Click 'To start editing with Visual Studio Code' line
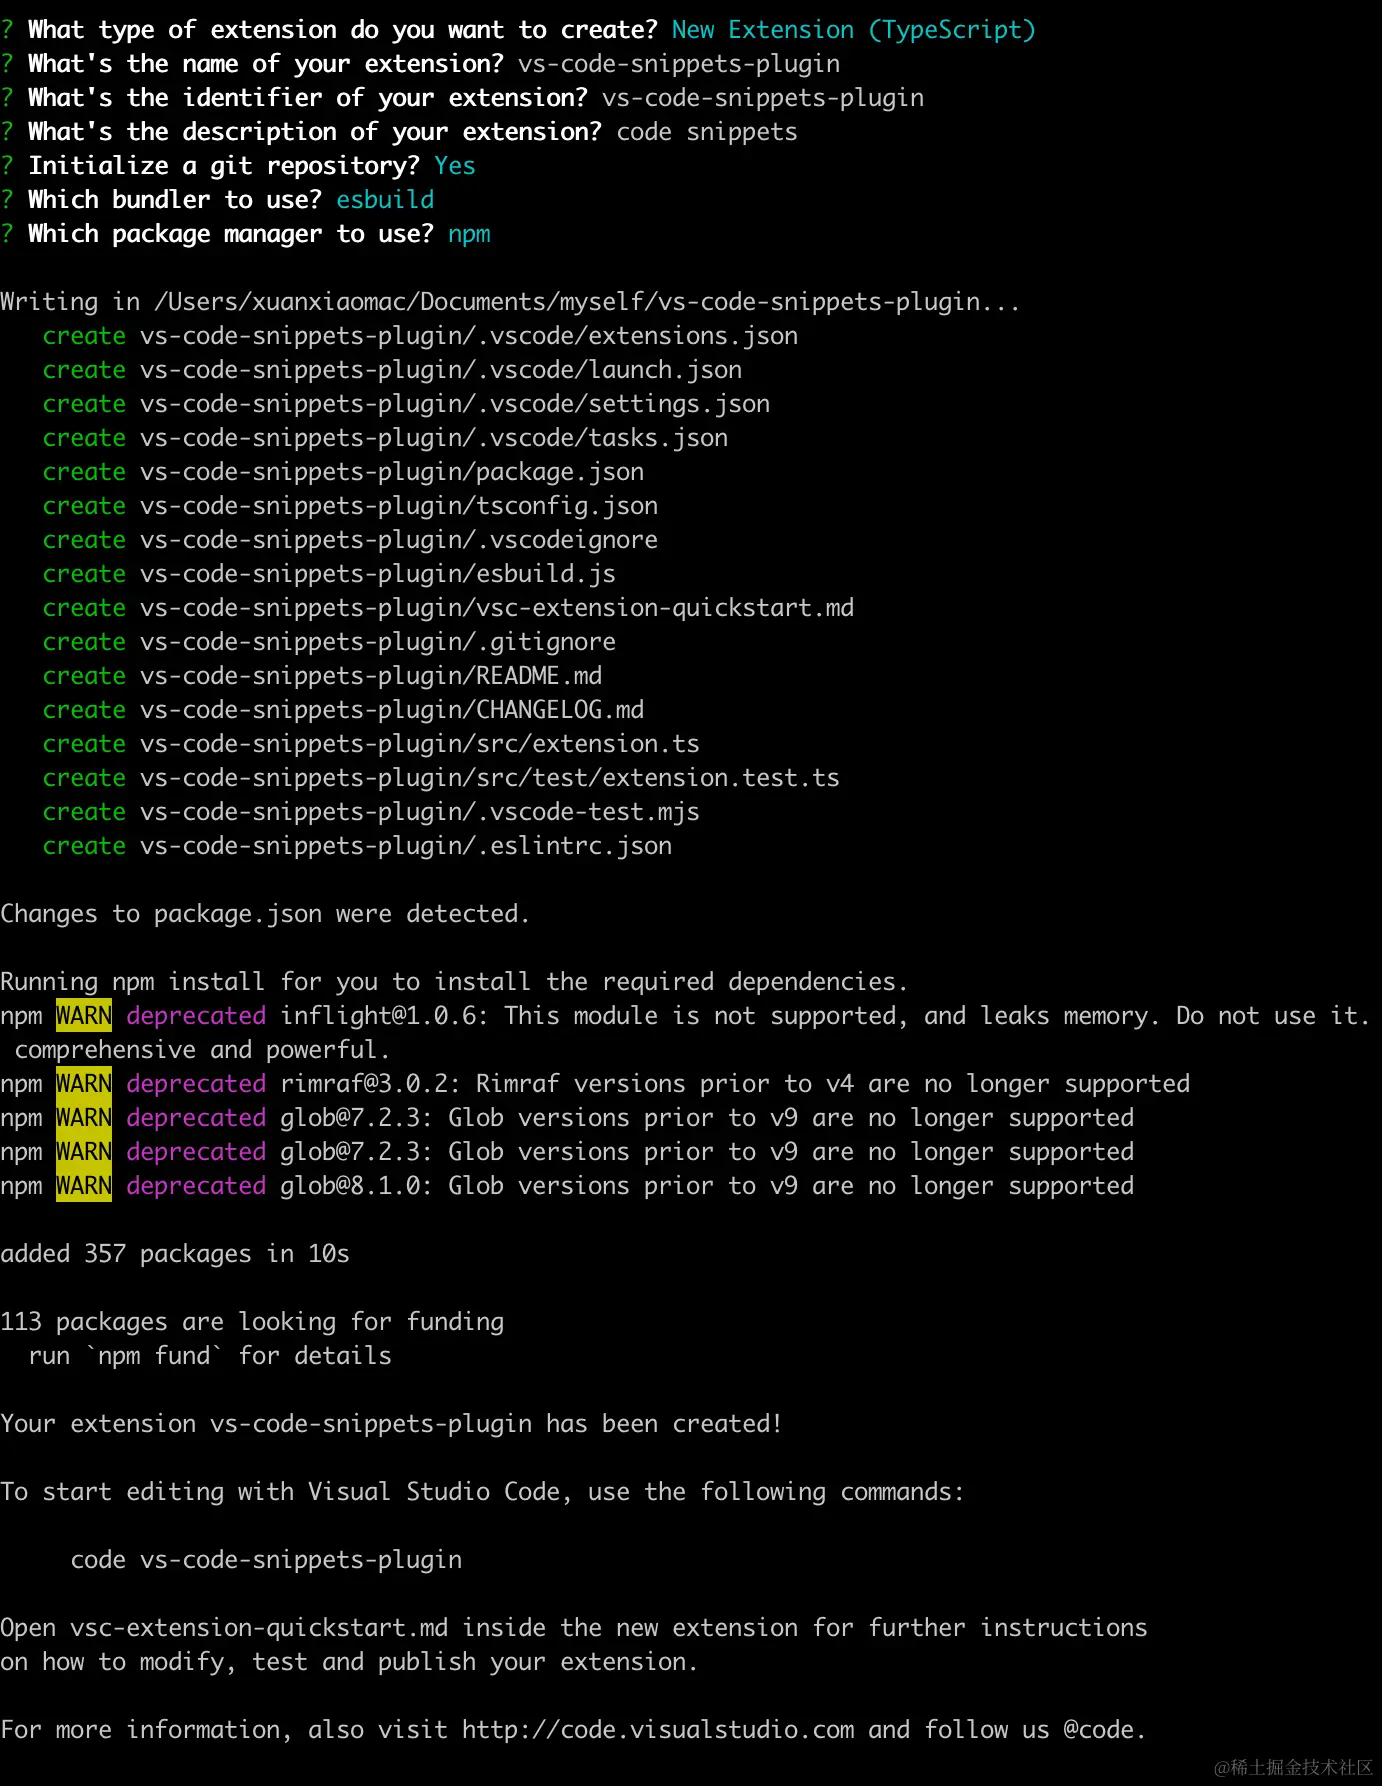1382x1786 pixels. click(x=482, y=1492)
